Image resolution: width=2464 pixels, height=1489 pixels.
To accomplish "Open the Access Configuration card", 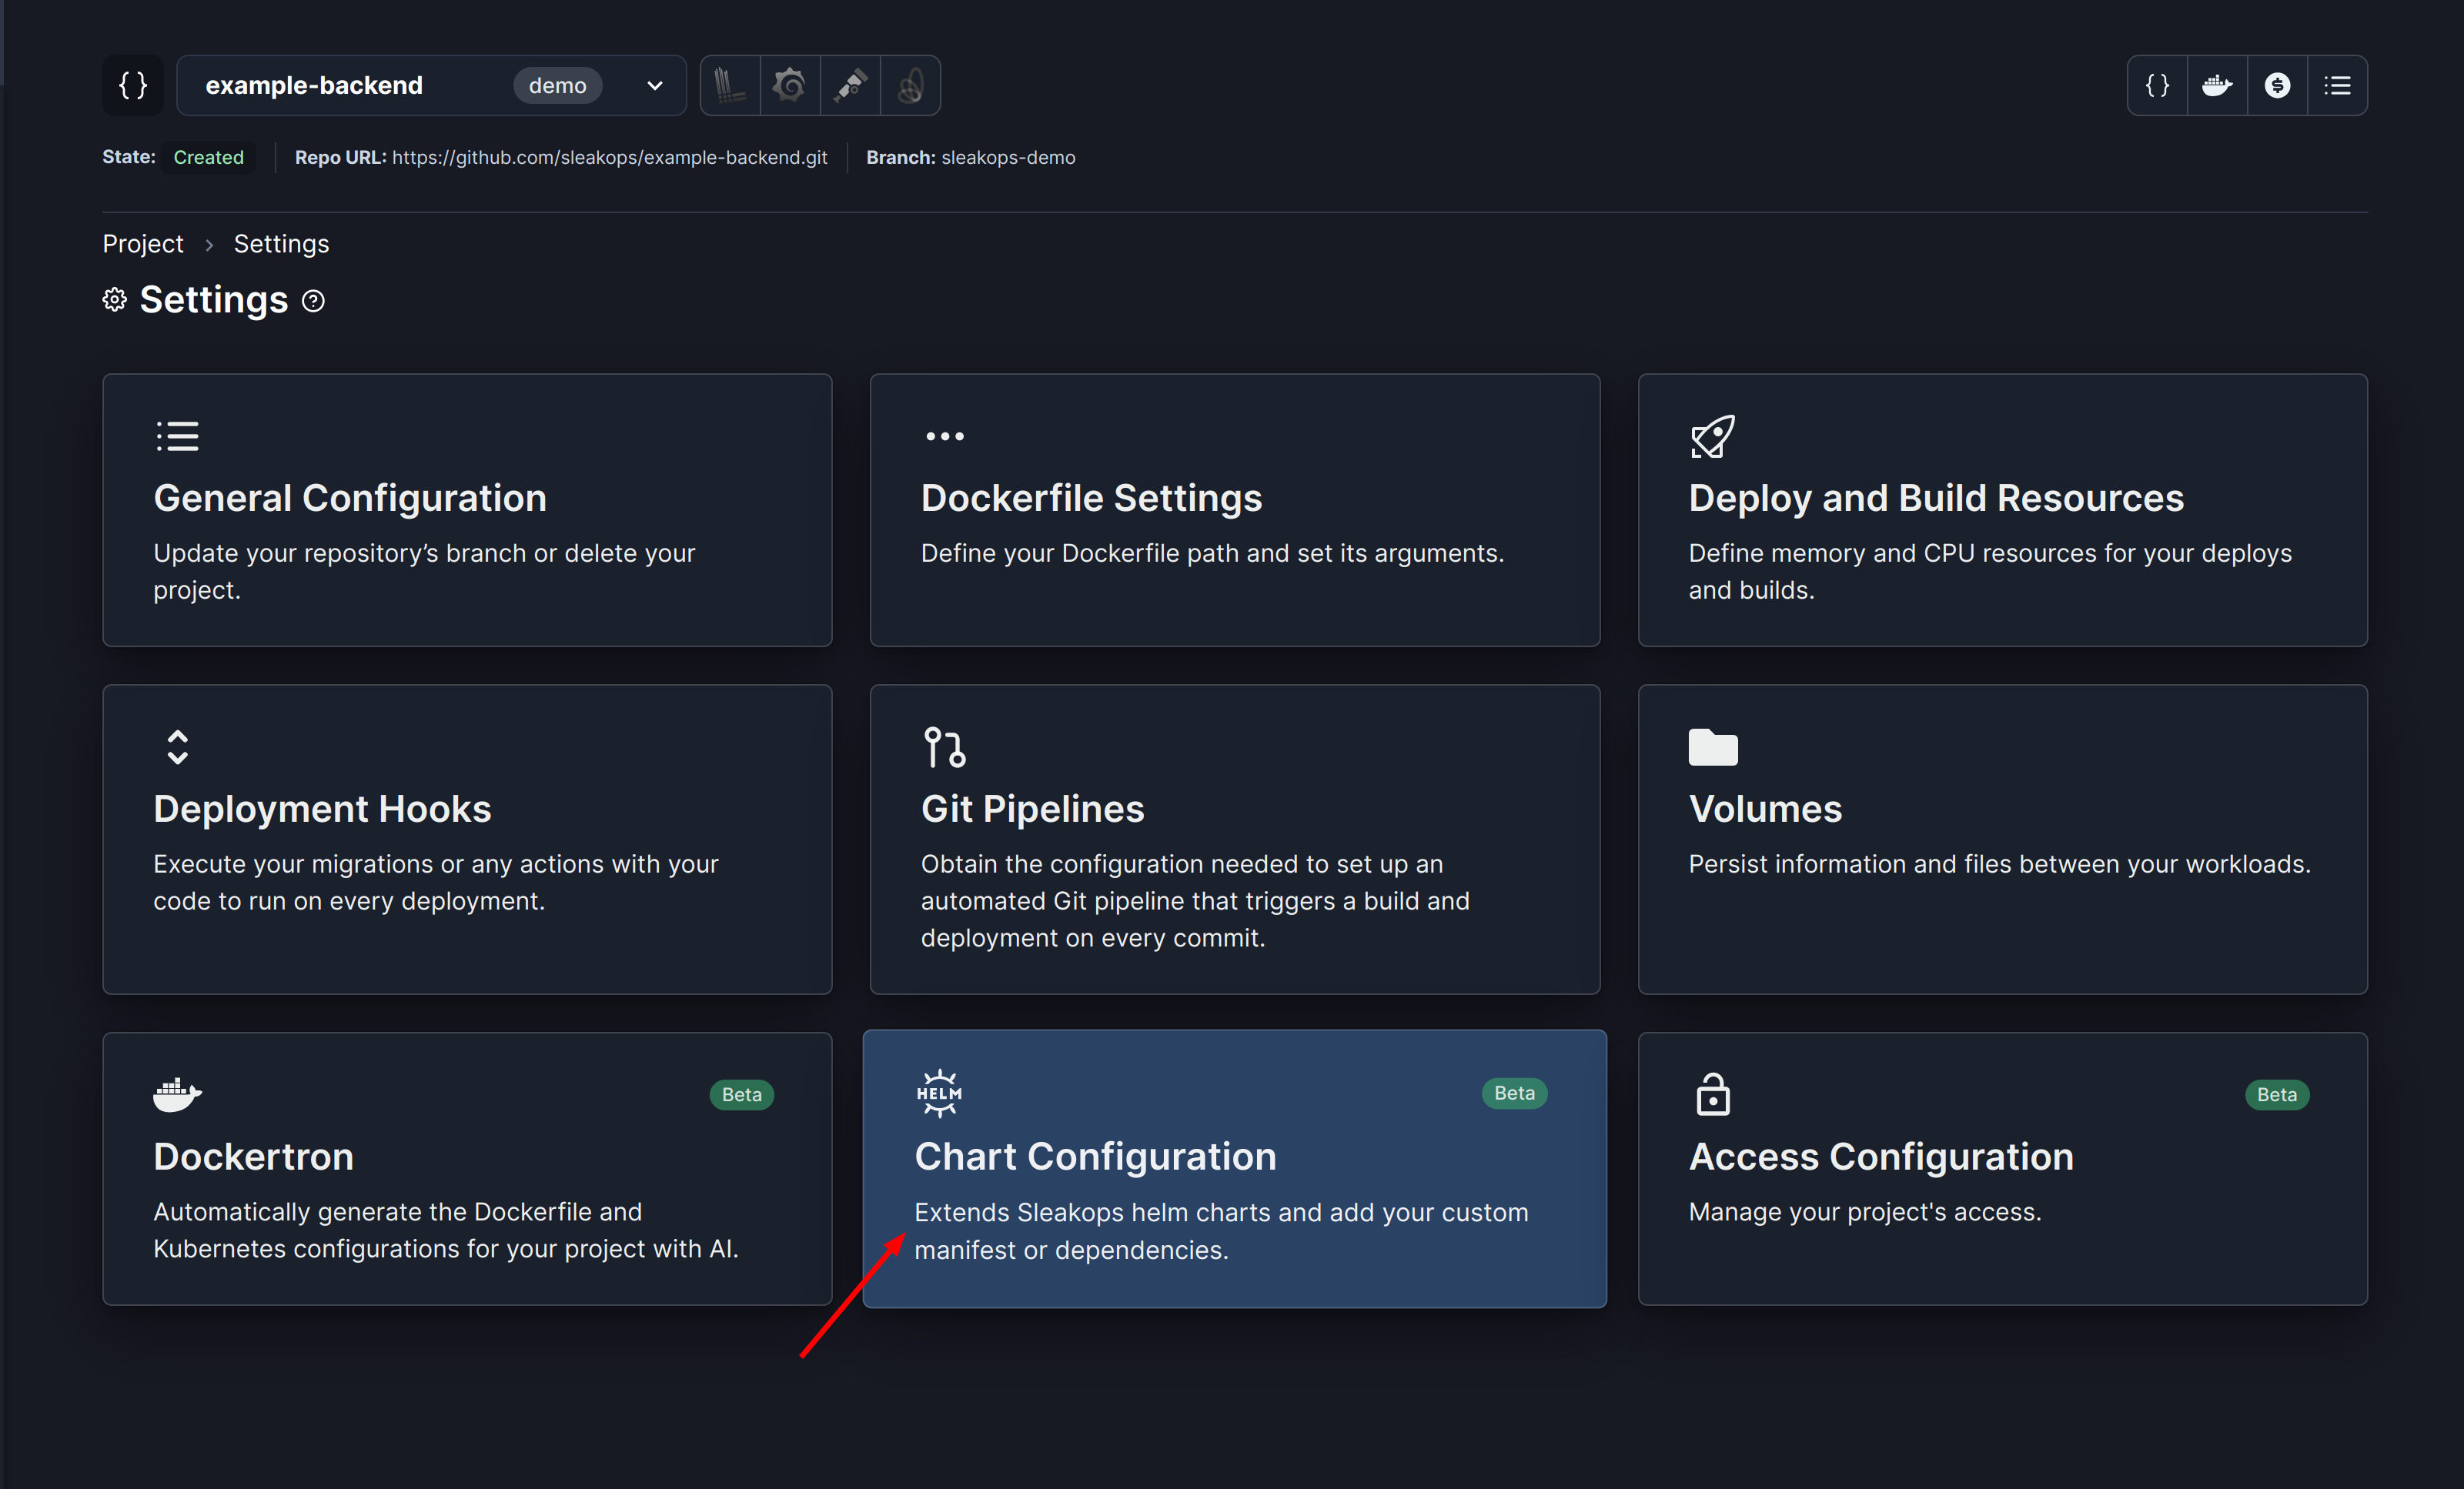I will 2002,1168.
